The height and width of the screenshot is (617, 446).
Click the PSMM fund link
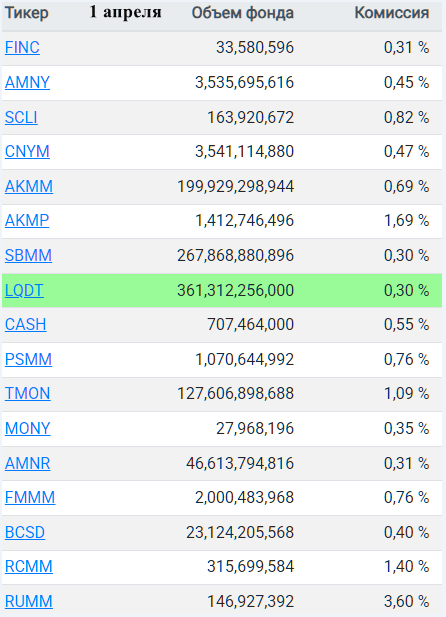pos(28,359)
